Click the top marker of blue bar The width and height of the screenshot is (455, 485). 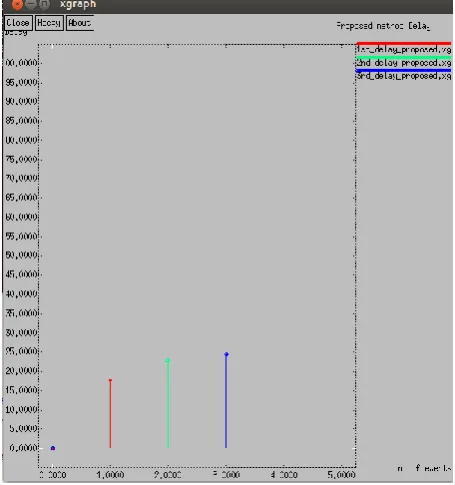[226, 354]
